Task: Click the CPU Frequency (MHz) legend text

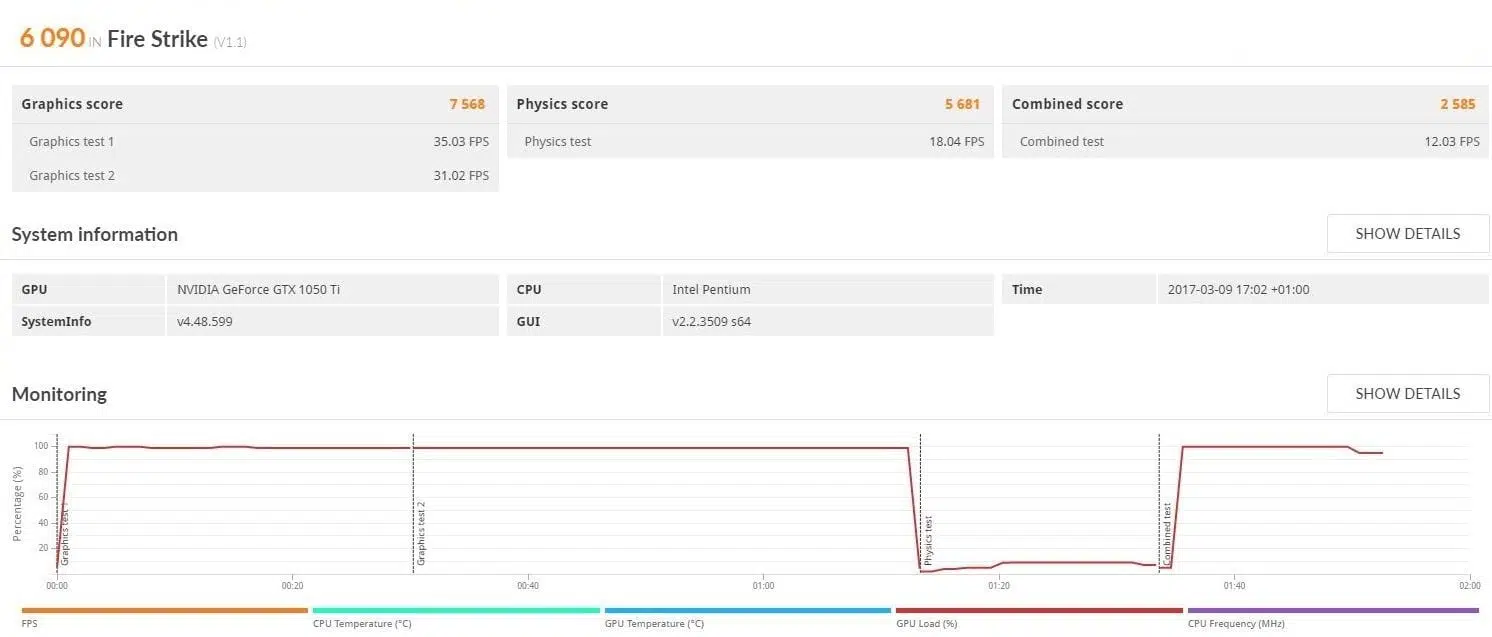Action: pyautogui.click(x=1236, y=624)
